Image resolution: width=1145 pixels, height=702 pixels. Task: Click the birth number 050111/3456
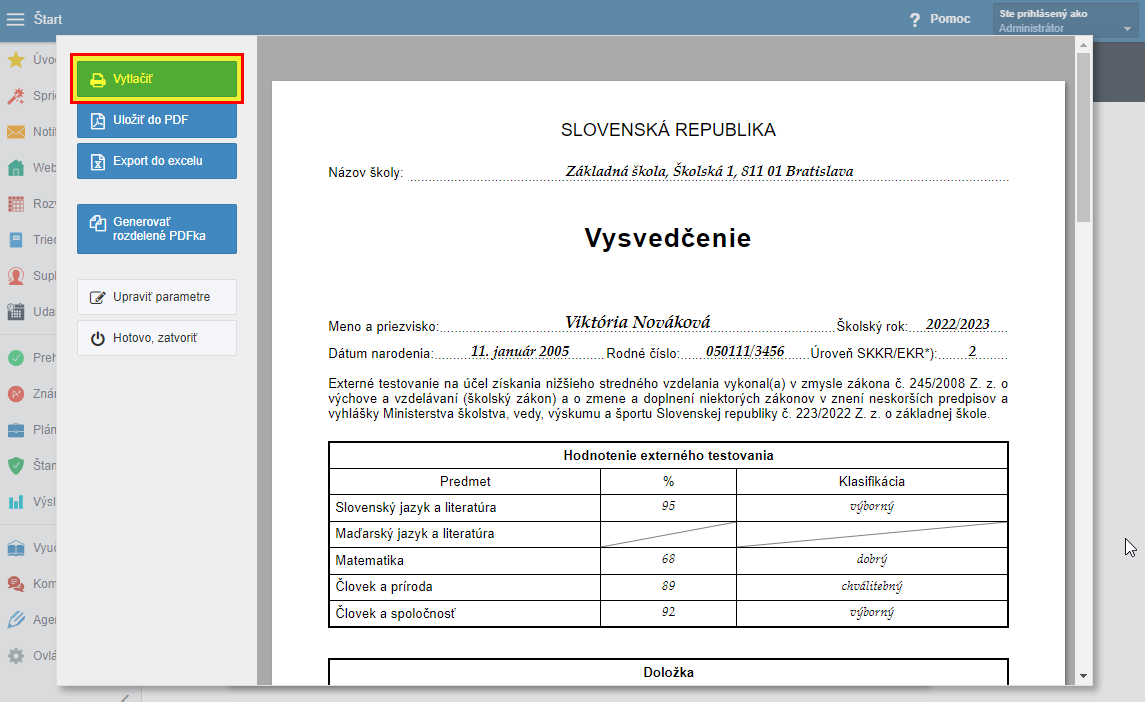[x=745, y=351]
